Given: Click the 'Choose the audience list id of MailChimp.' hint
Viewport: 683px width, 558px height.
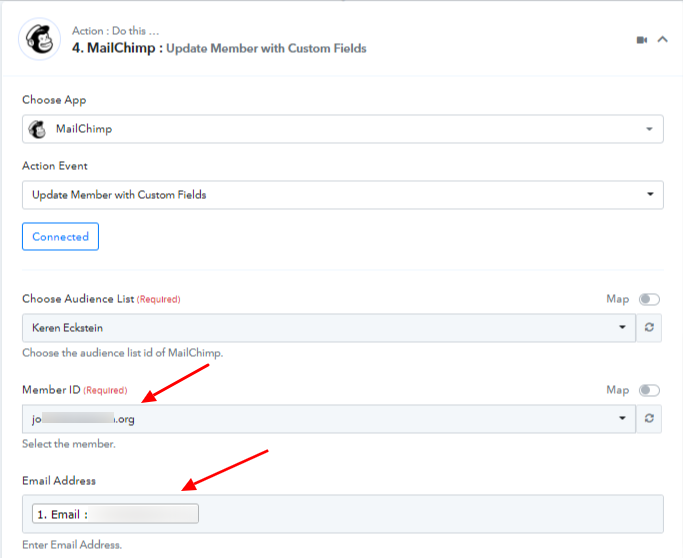Looking at the screenshot, I should click(122, 353).
